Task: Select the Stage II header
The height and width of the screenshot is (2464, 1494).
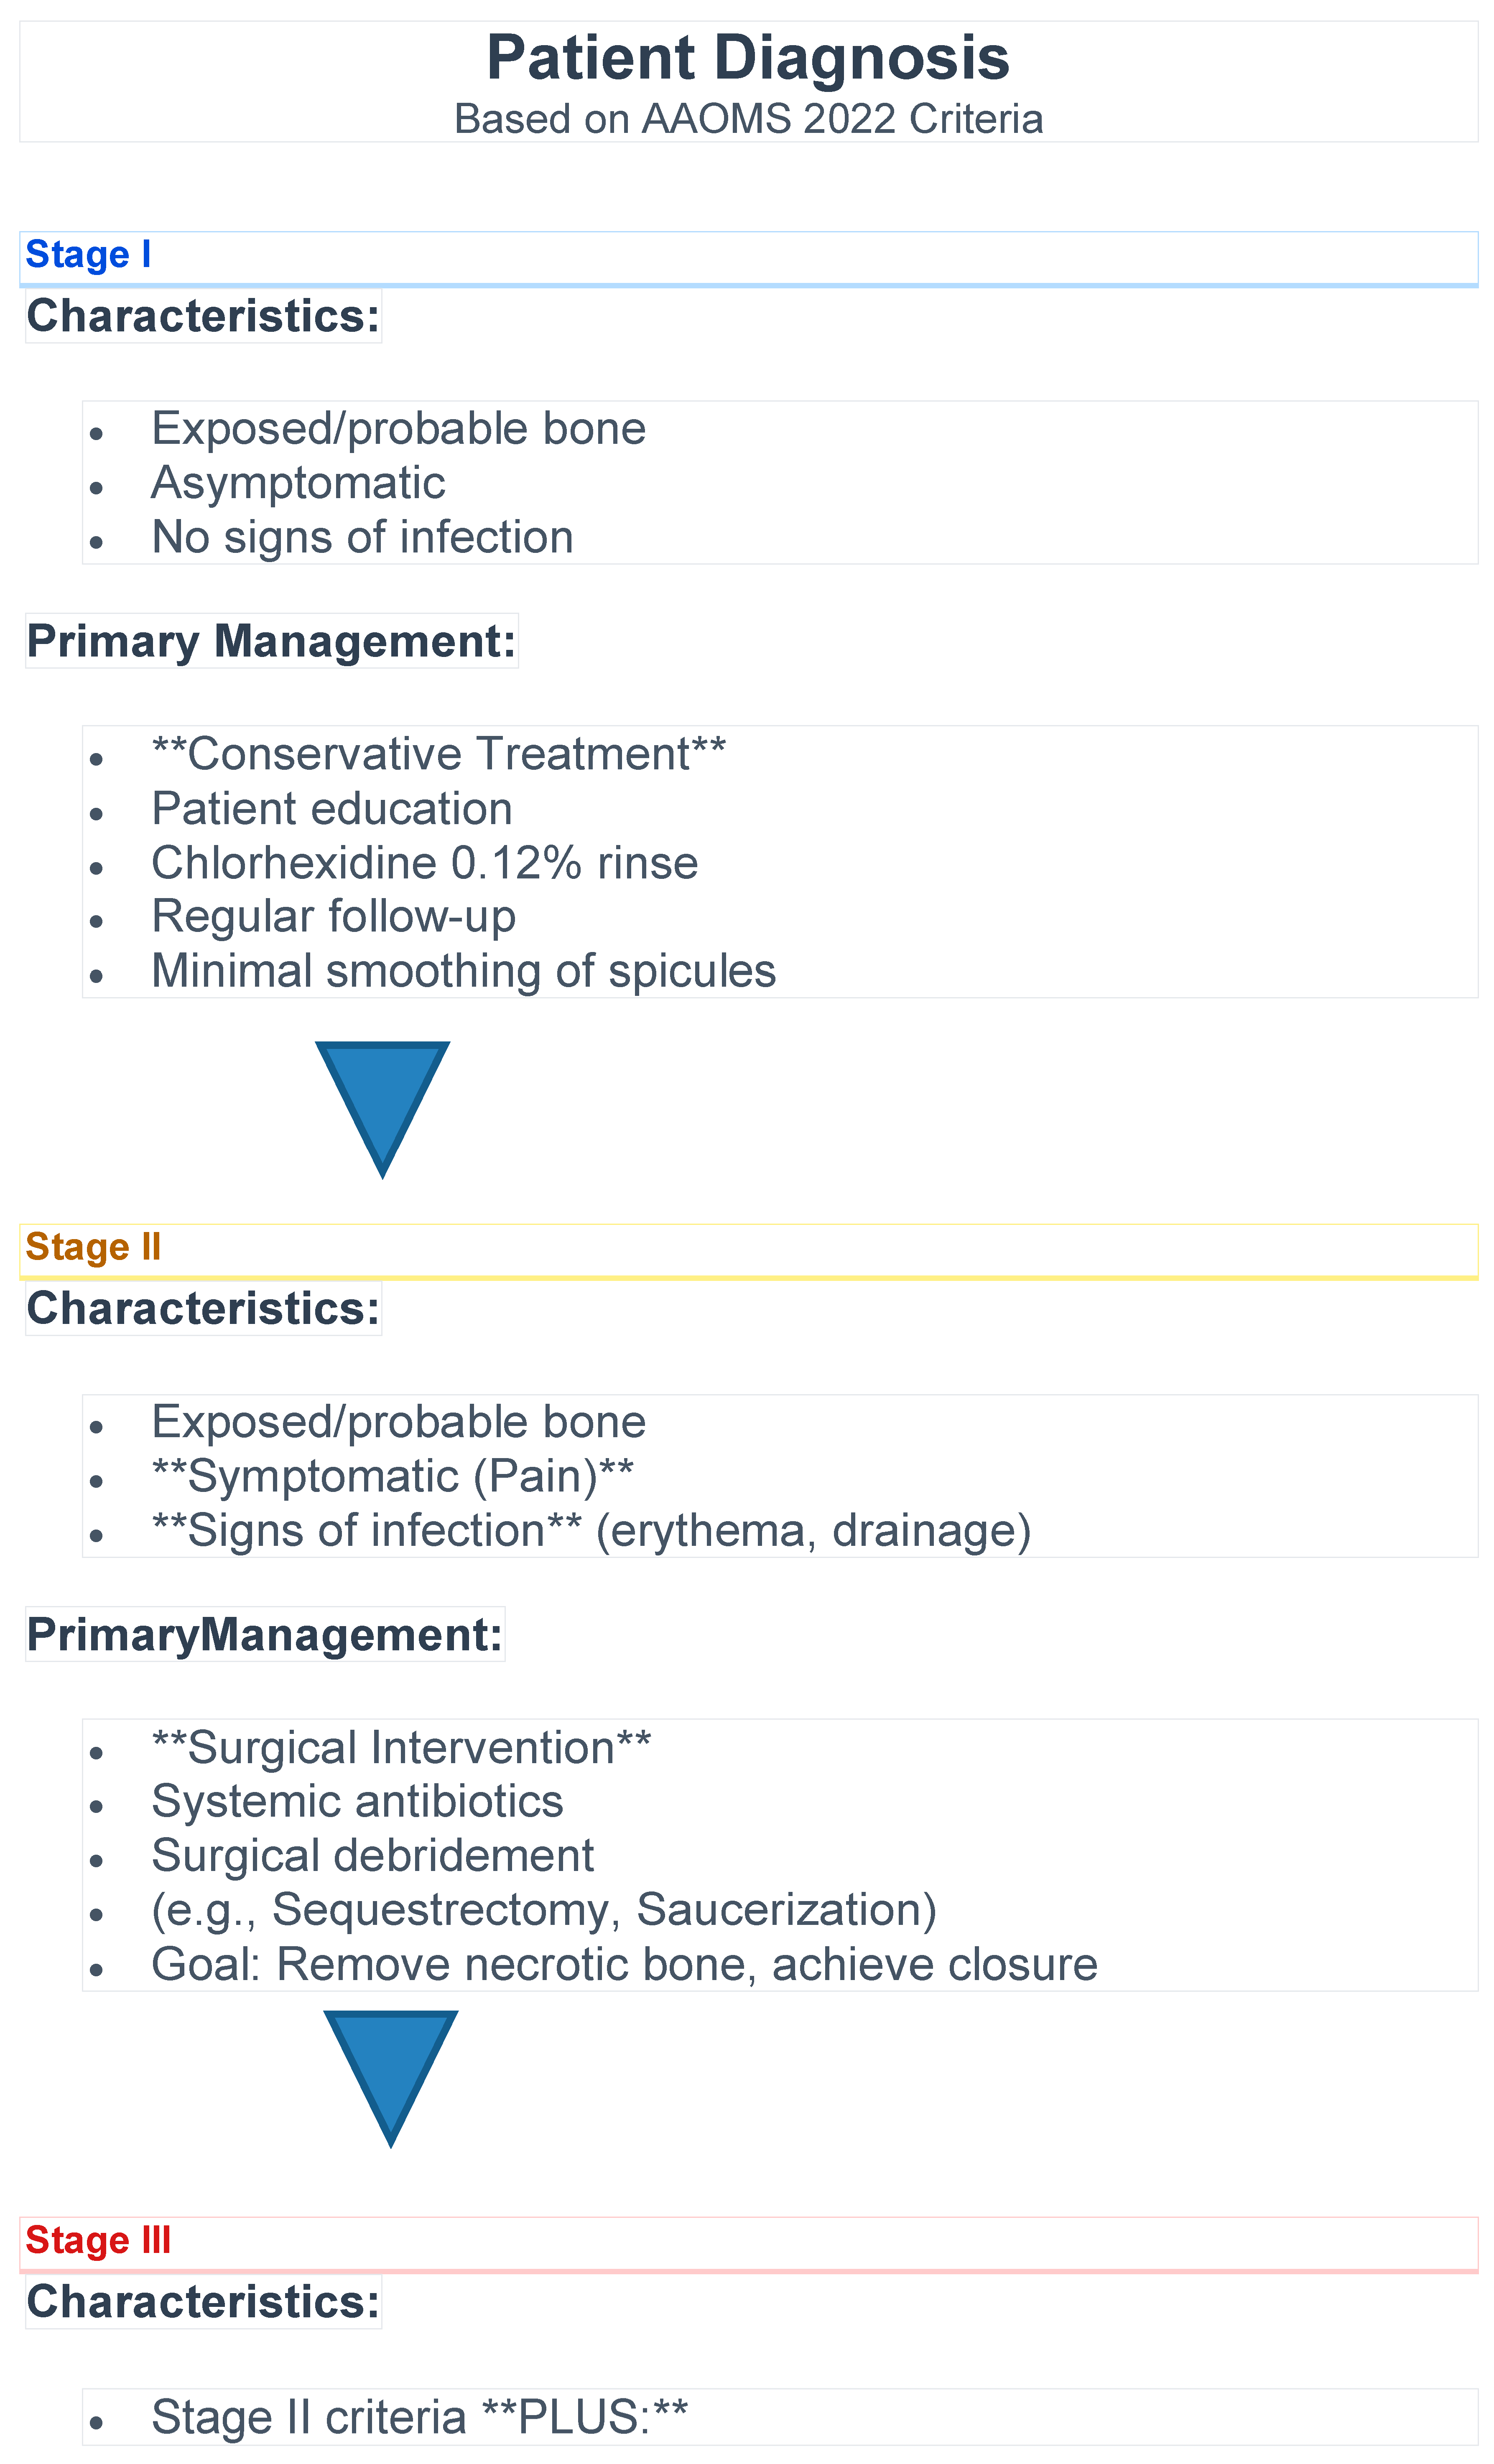Action: (93, 1247)
